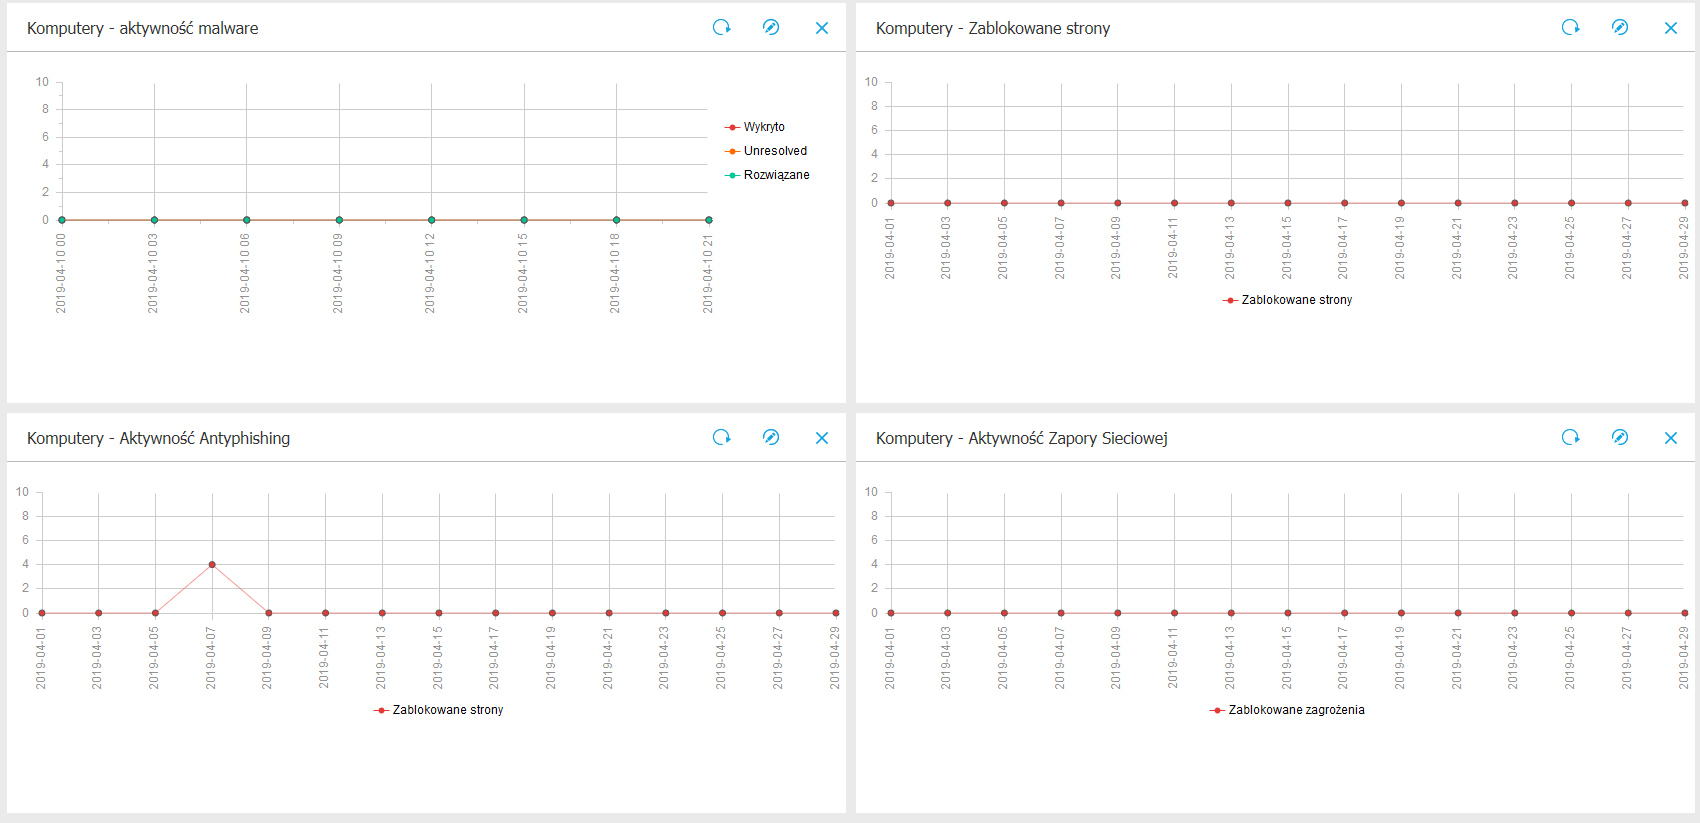Viewport: 1700px width, 823px height.
Task: Click the Komputery - aktywność malware title
Action: point(142,28)
